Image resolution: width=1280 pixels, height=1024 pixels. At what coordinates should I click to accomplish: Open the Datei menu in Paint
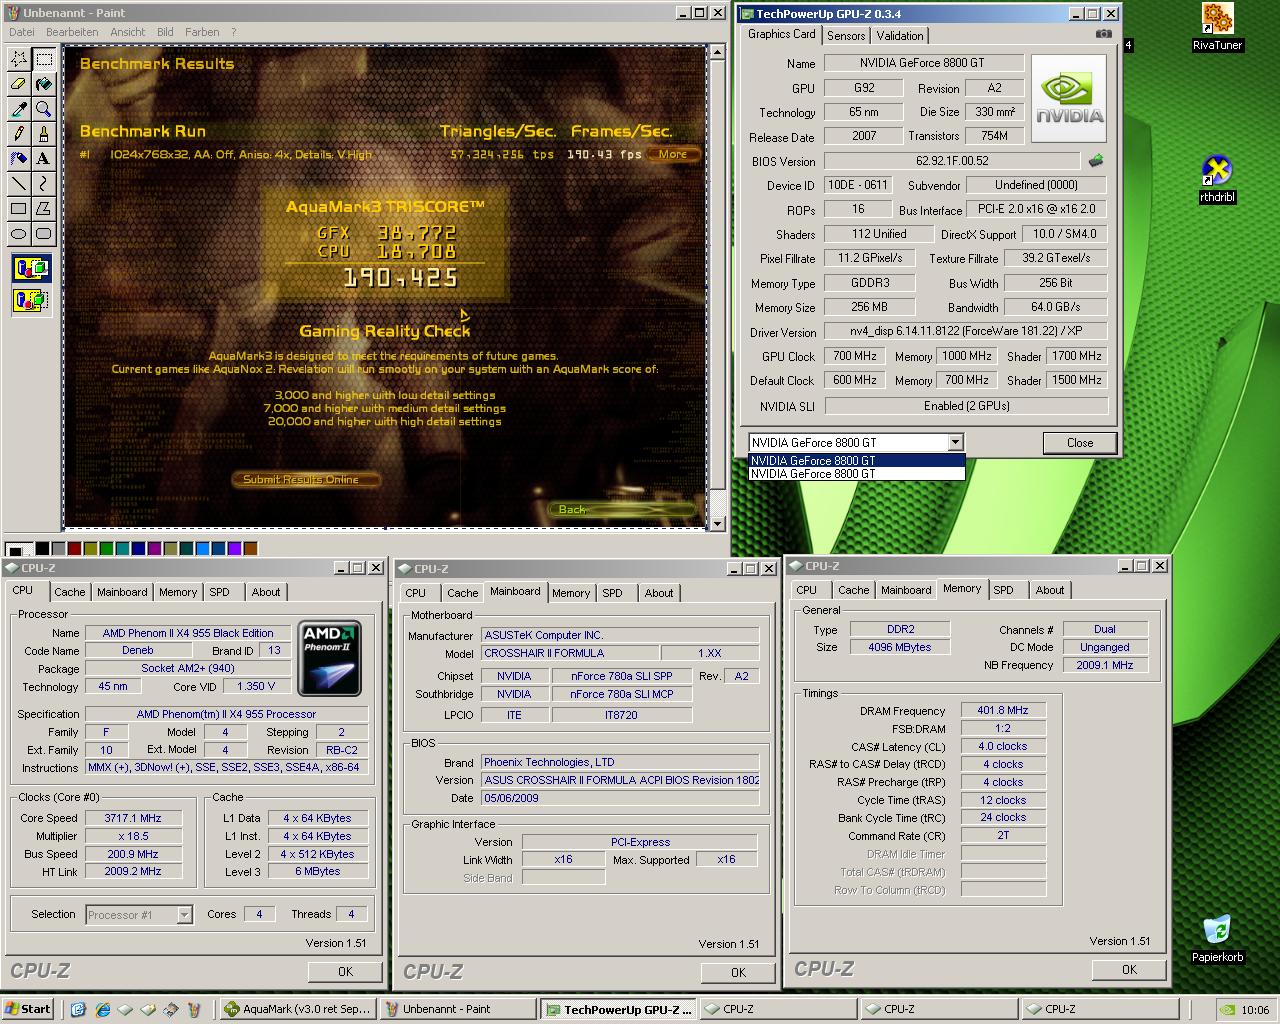pos(21,32)
